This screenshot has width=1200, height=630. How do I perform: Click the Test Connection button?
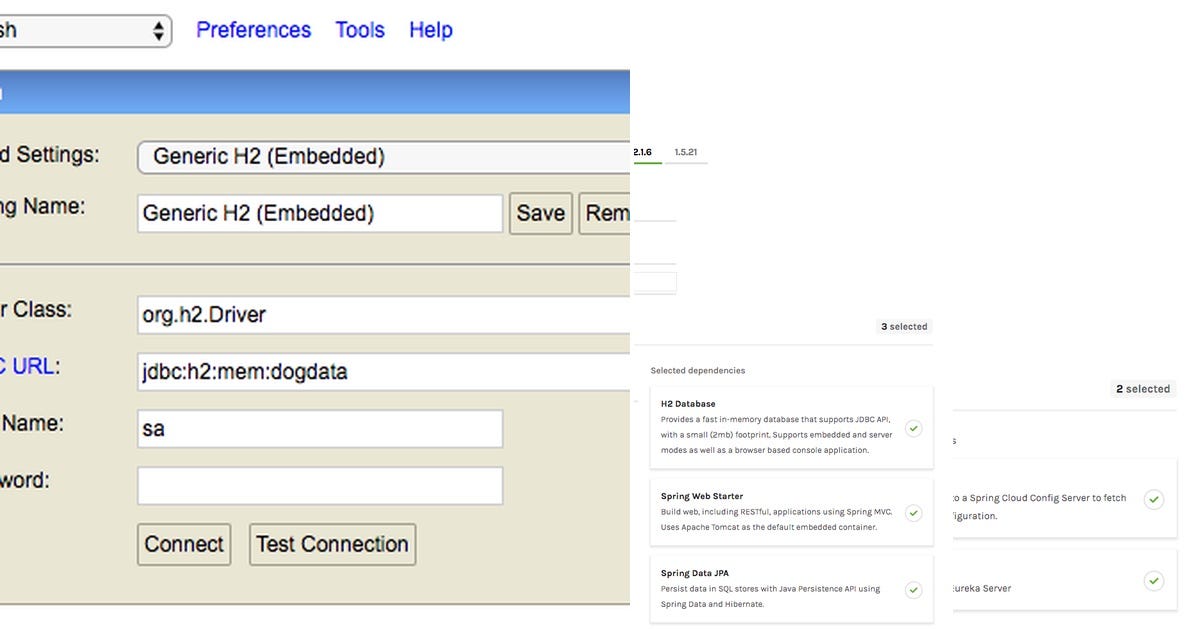pyautogui.click(x=332, y=544)
